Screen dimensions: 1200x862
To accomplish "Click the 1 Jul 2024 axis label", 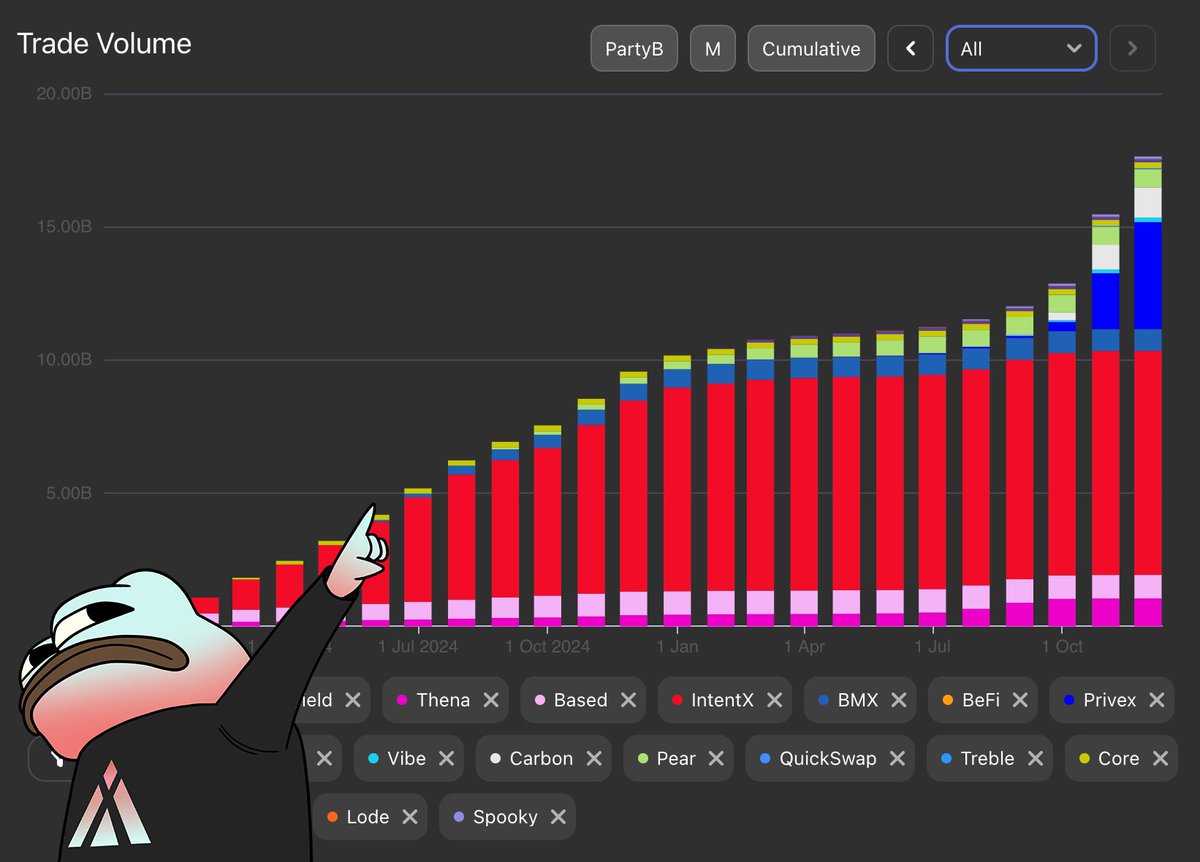I will (418, 647).
